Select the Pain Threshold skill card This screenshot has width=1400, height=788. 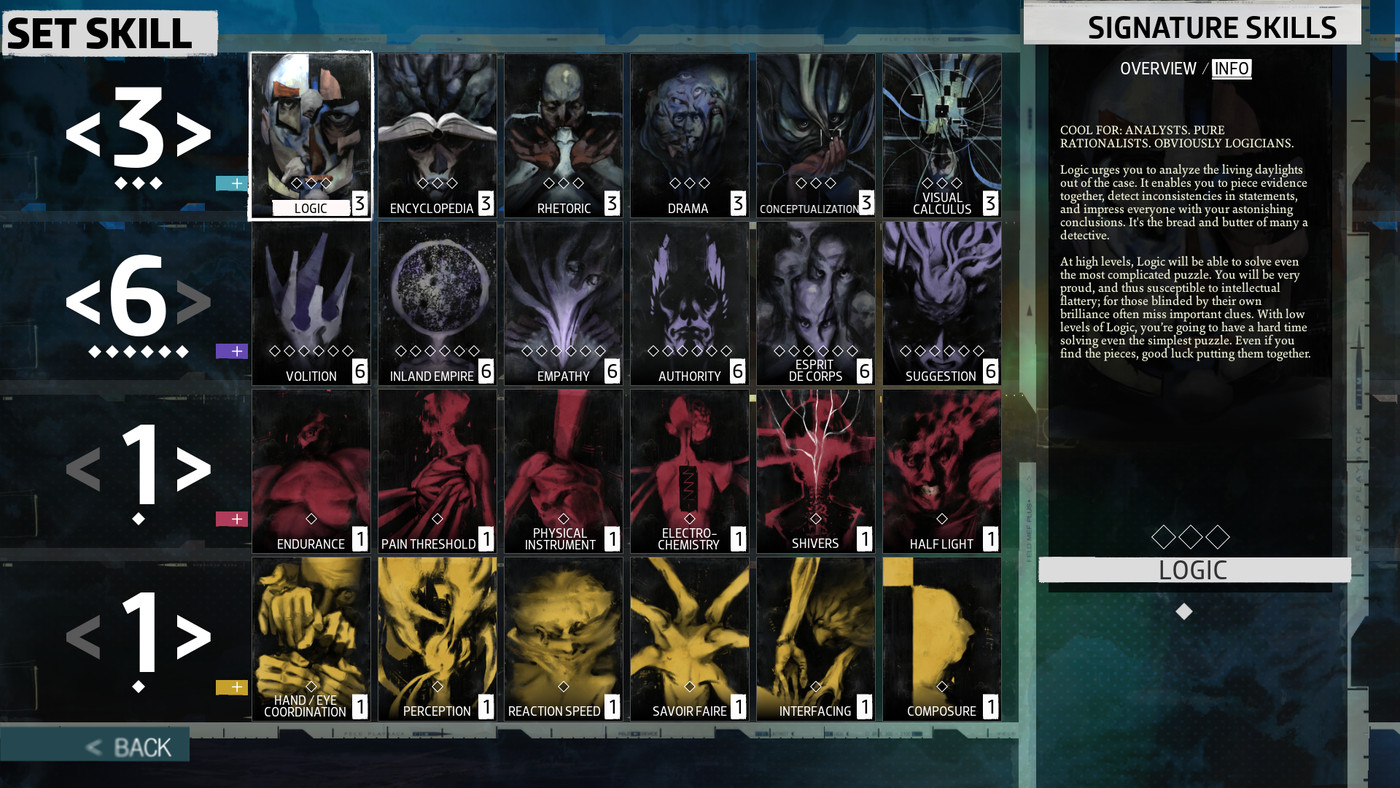437,472
